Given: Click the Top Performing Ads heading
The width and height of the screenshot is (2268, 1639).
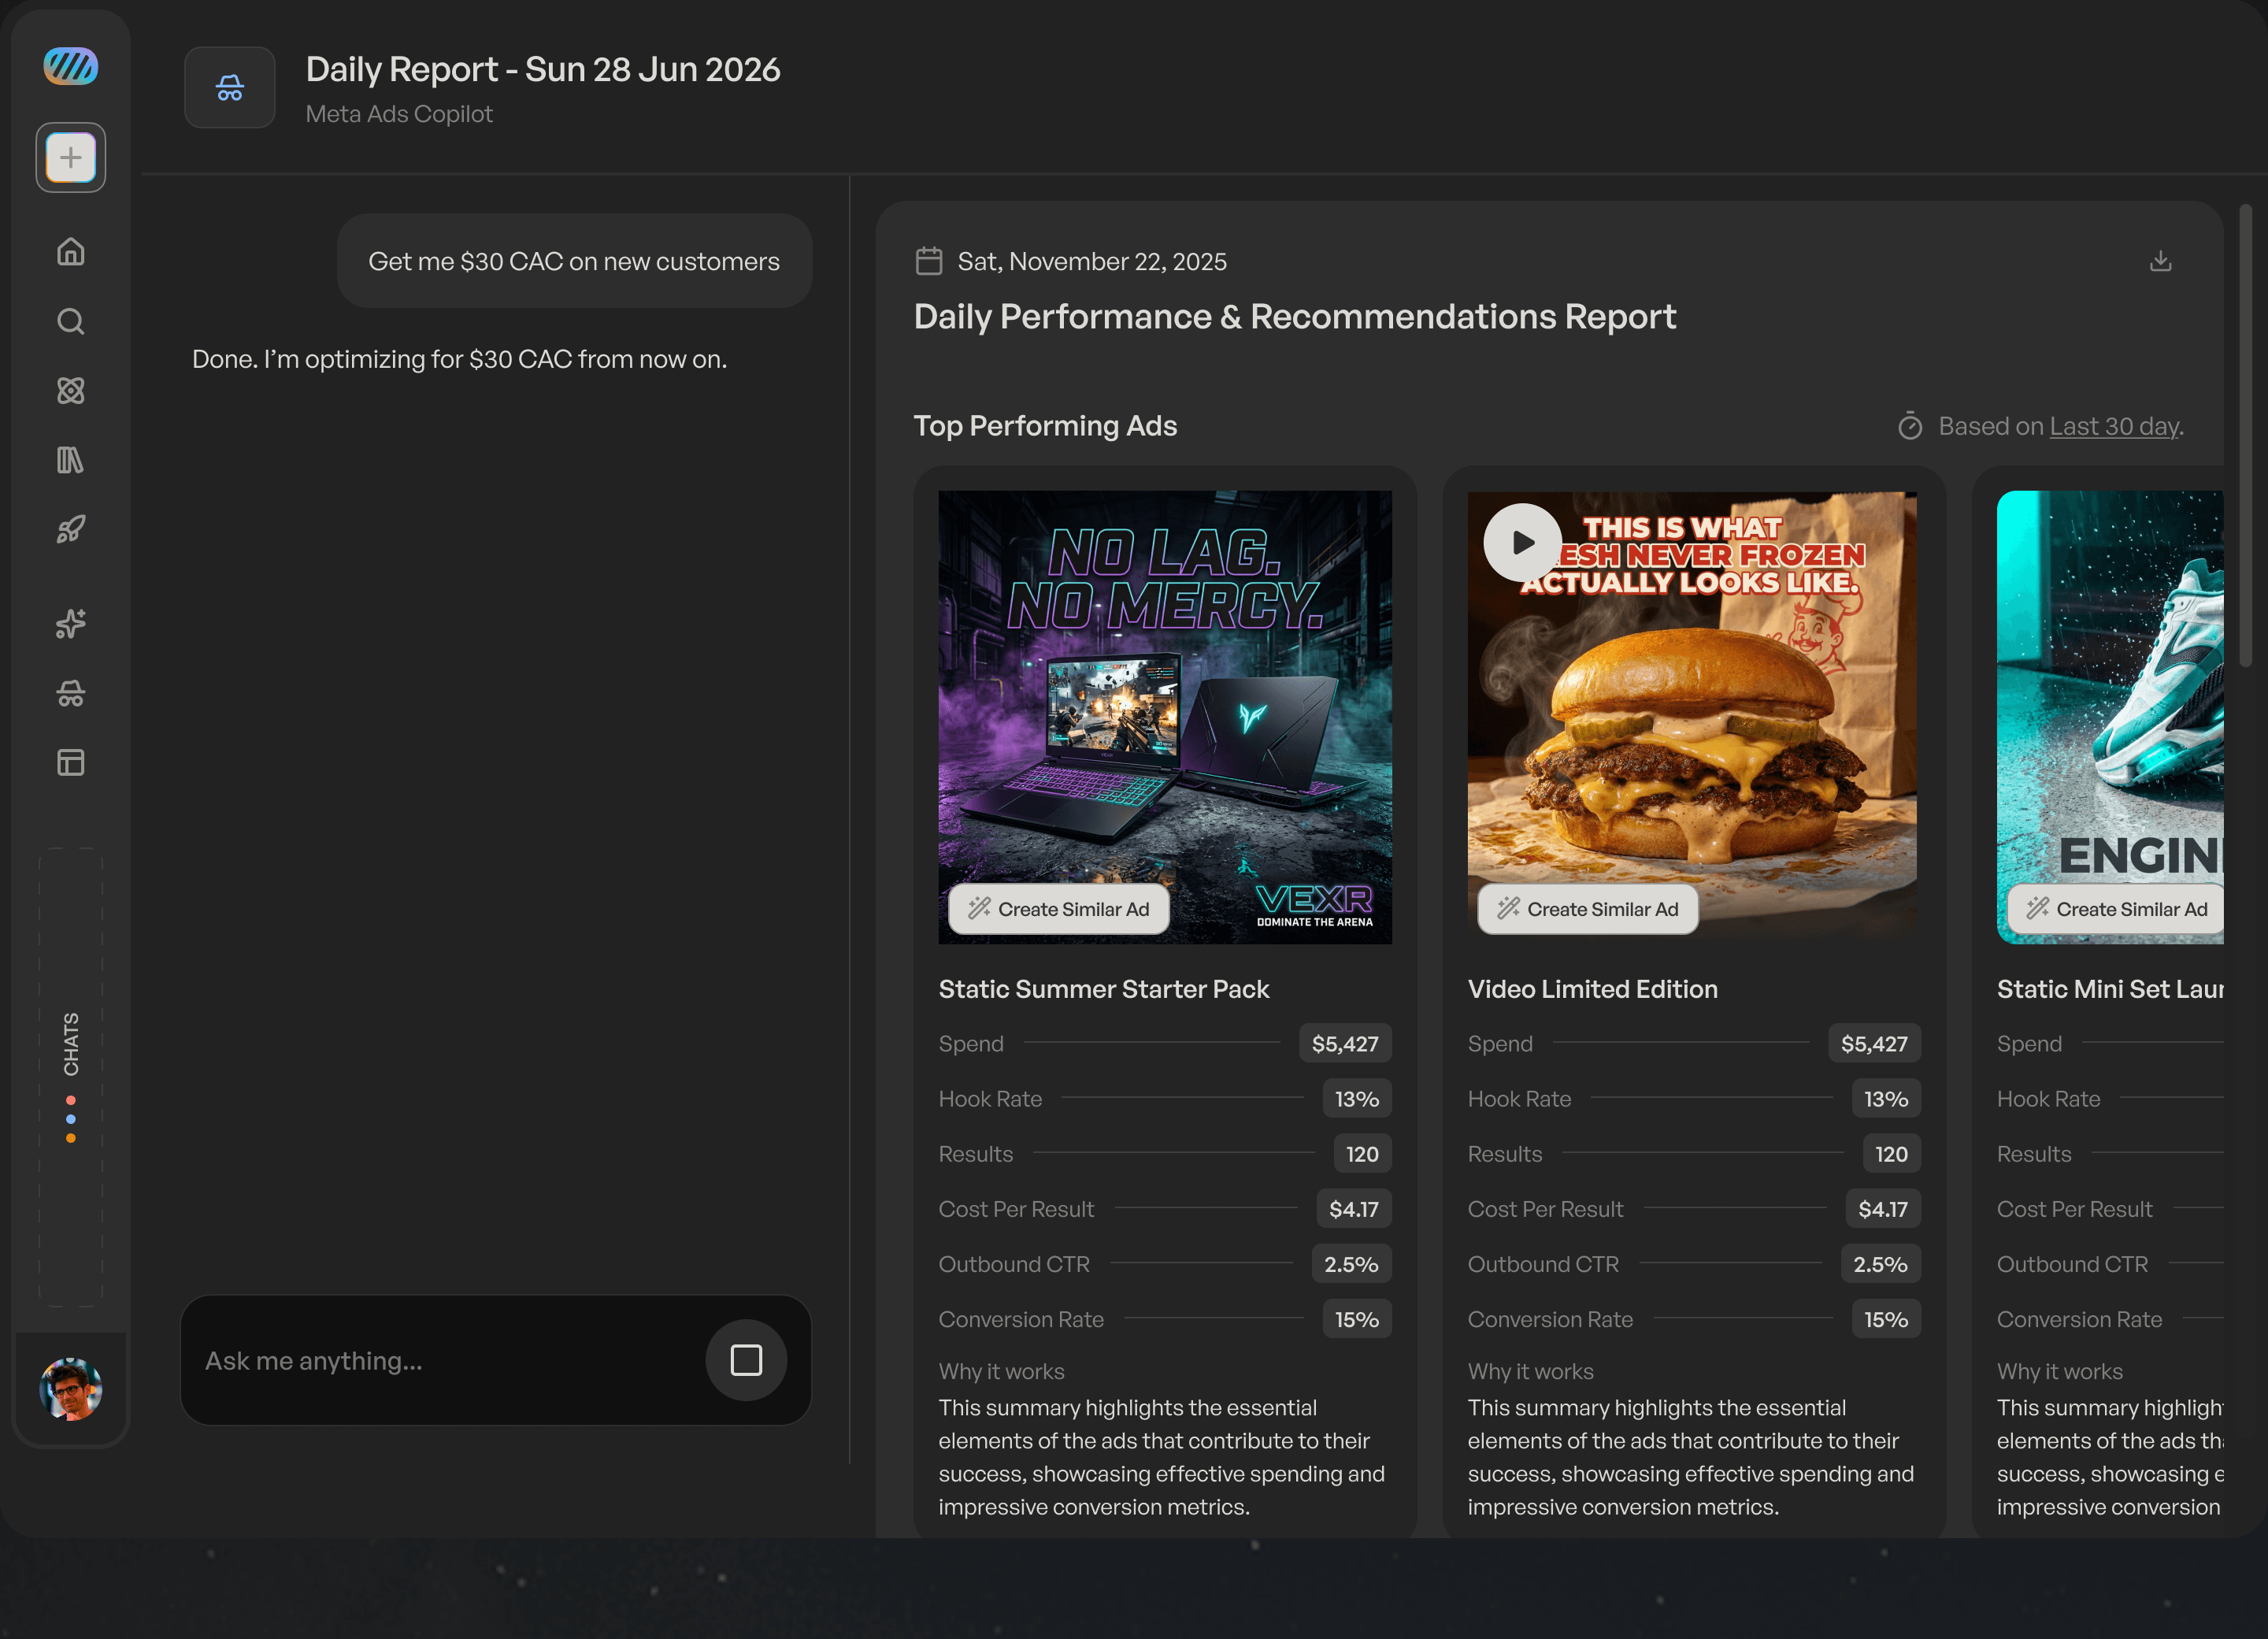Looking at the screenshot, I should pos(1045,426).
